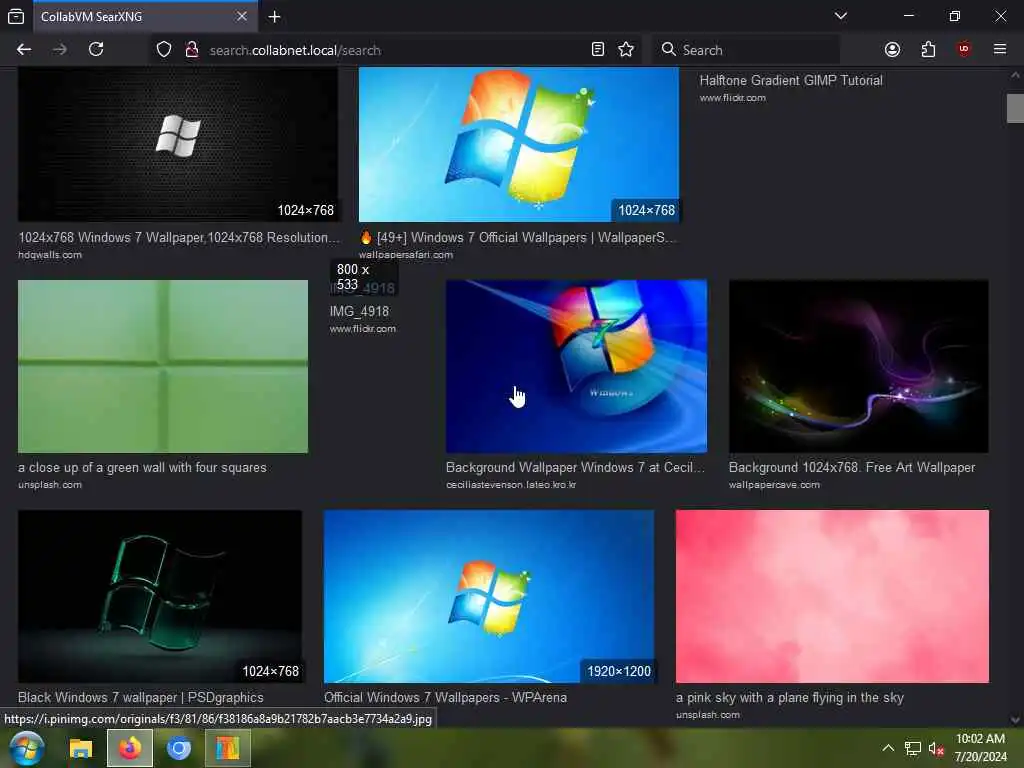Reload the current page
Image resolution: width=1024 pixels, height=768 pixels.
pos(96,50)
